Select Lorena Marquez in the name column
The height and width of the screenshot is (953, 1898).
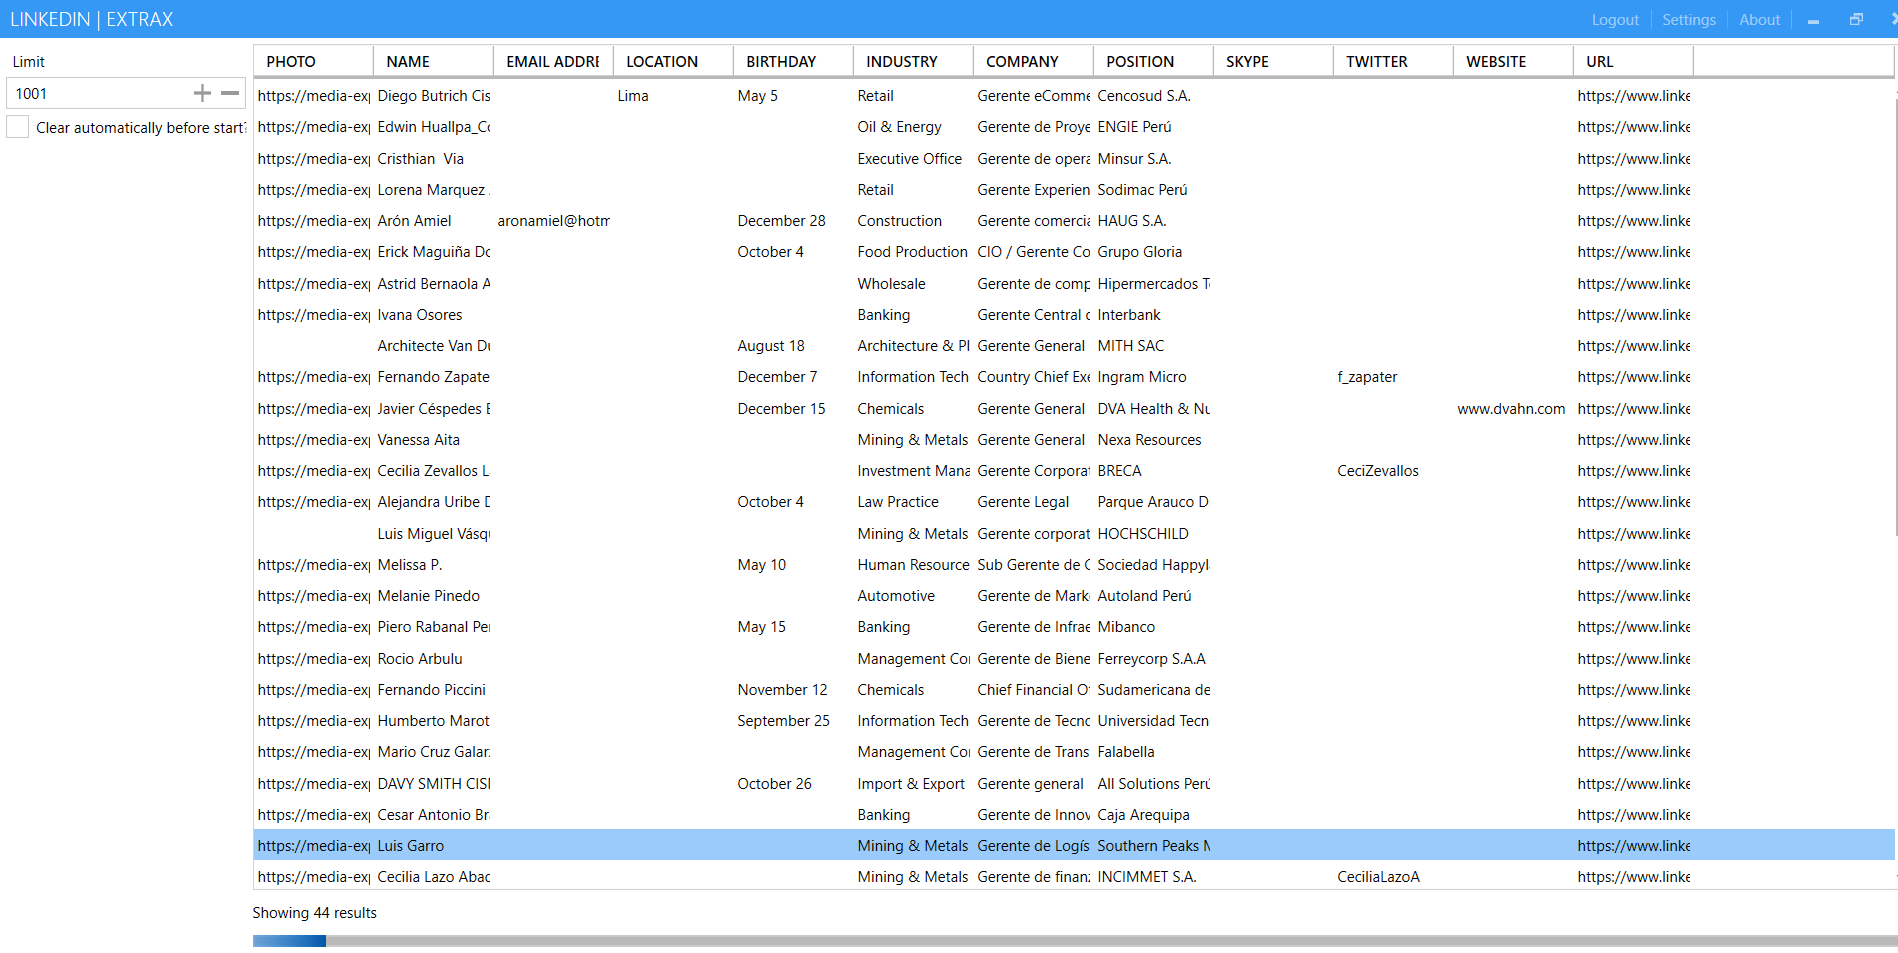pos(433,190)
